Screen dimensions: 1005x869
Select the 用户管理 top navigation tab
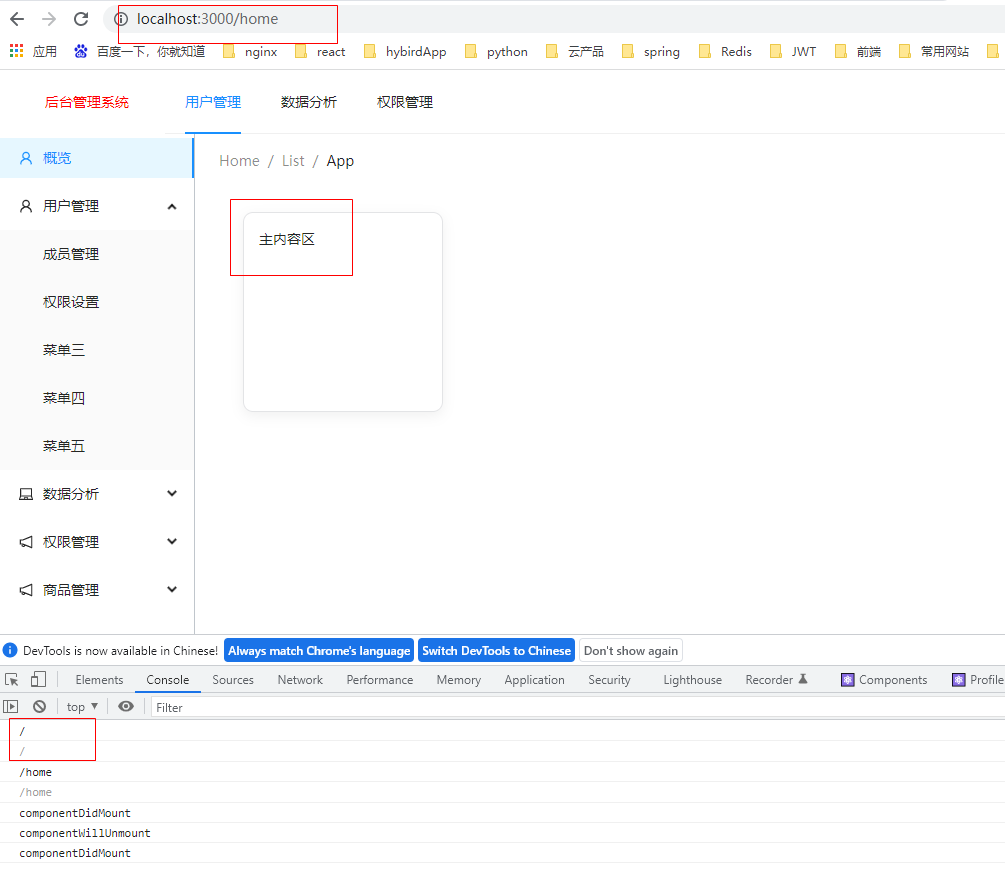tap(213, 103)
